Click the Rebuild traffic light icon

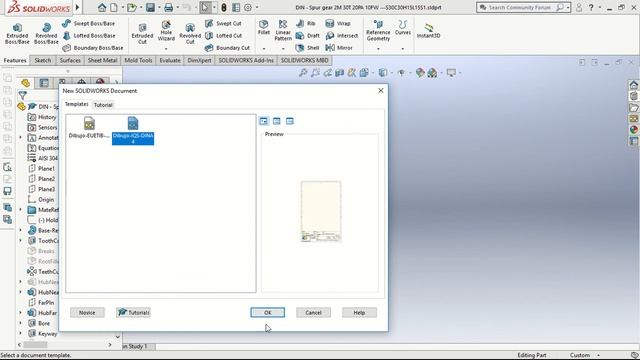click(x=224, y=7)
